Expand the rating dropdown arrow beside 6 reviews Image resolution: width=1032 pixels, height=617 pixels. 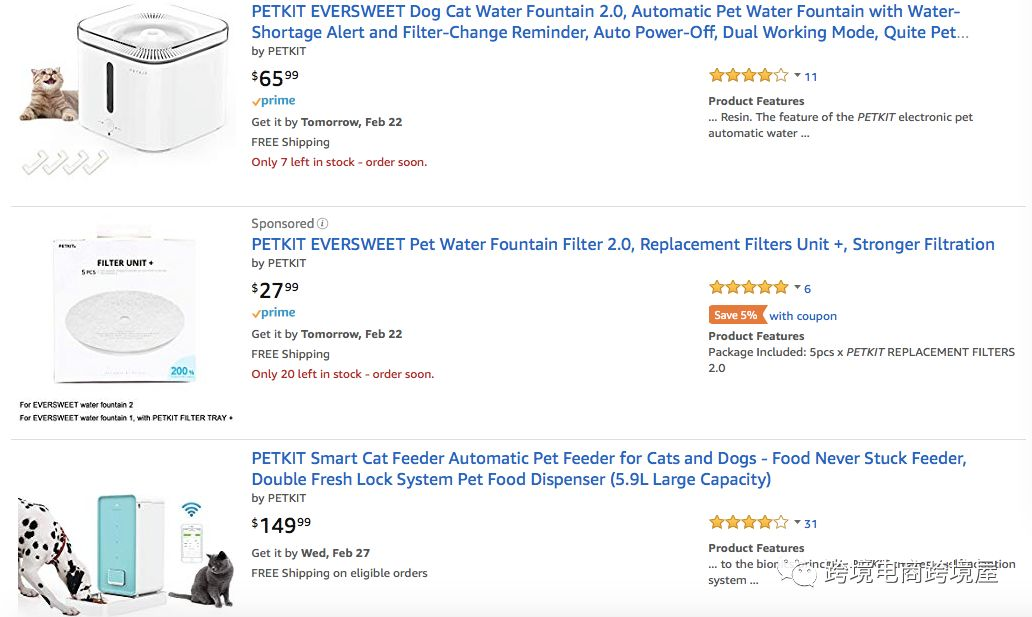[x=797, y=288]
